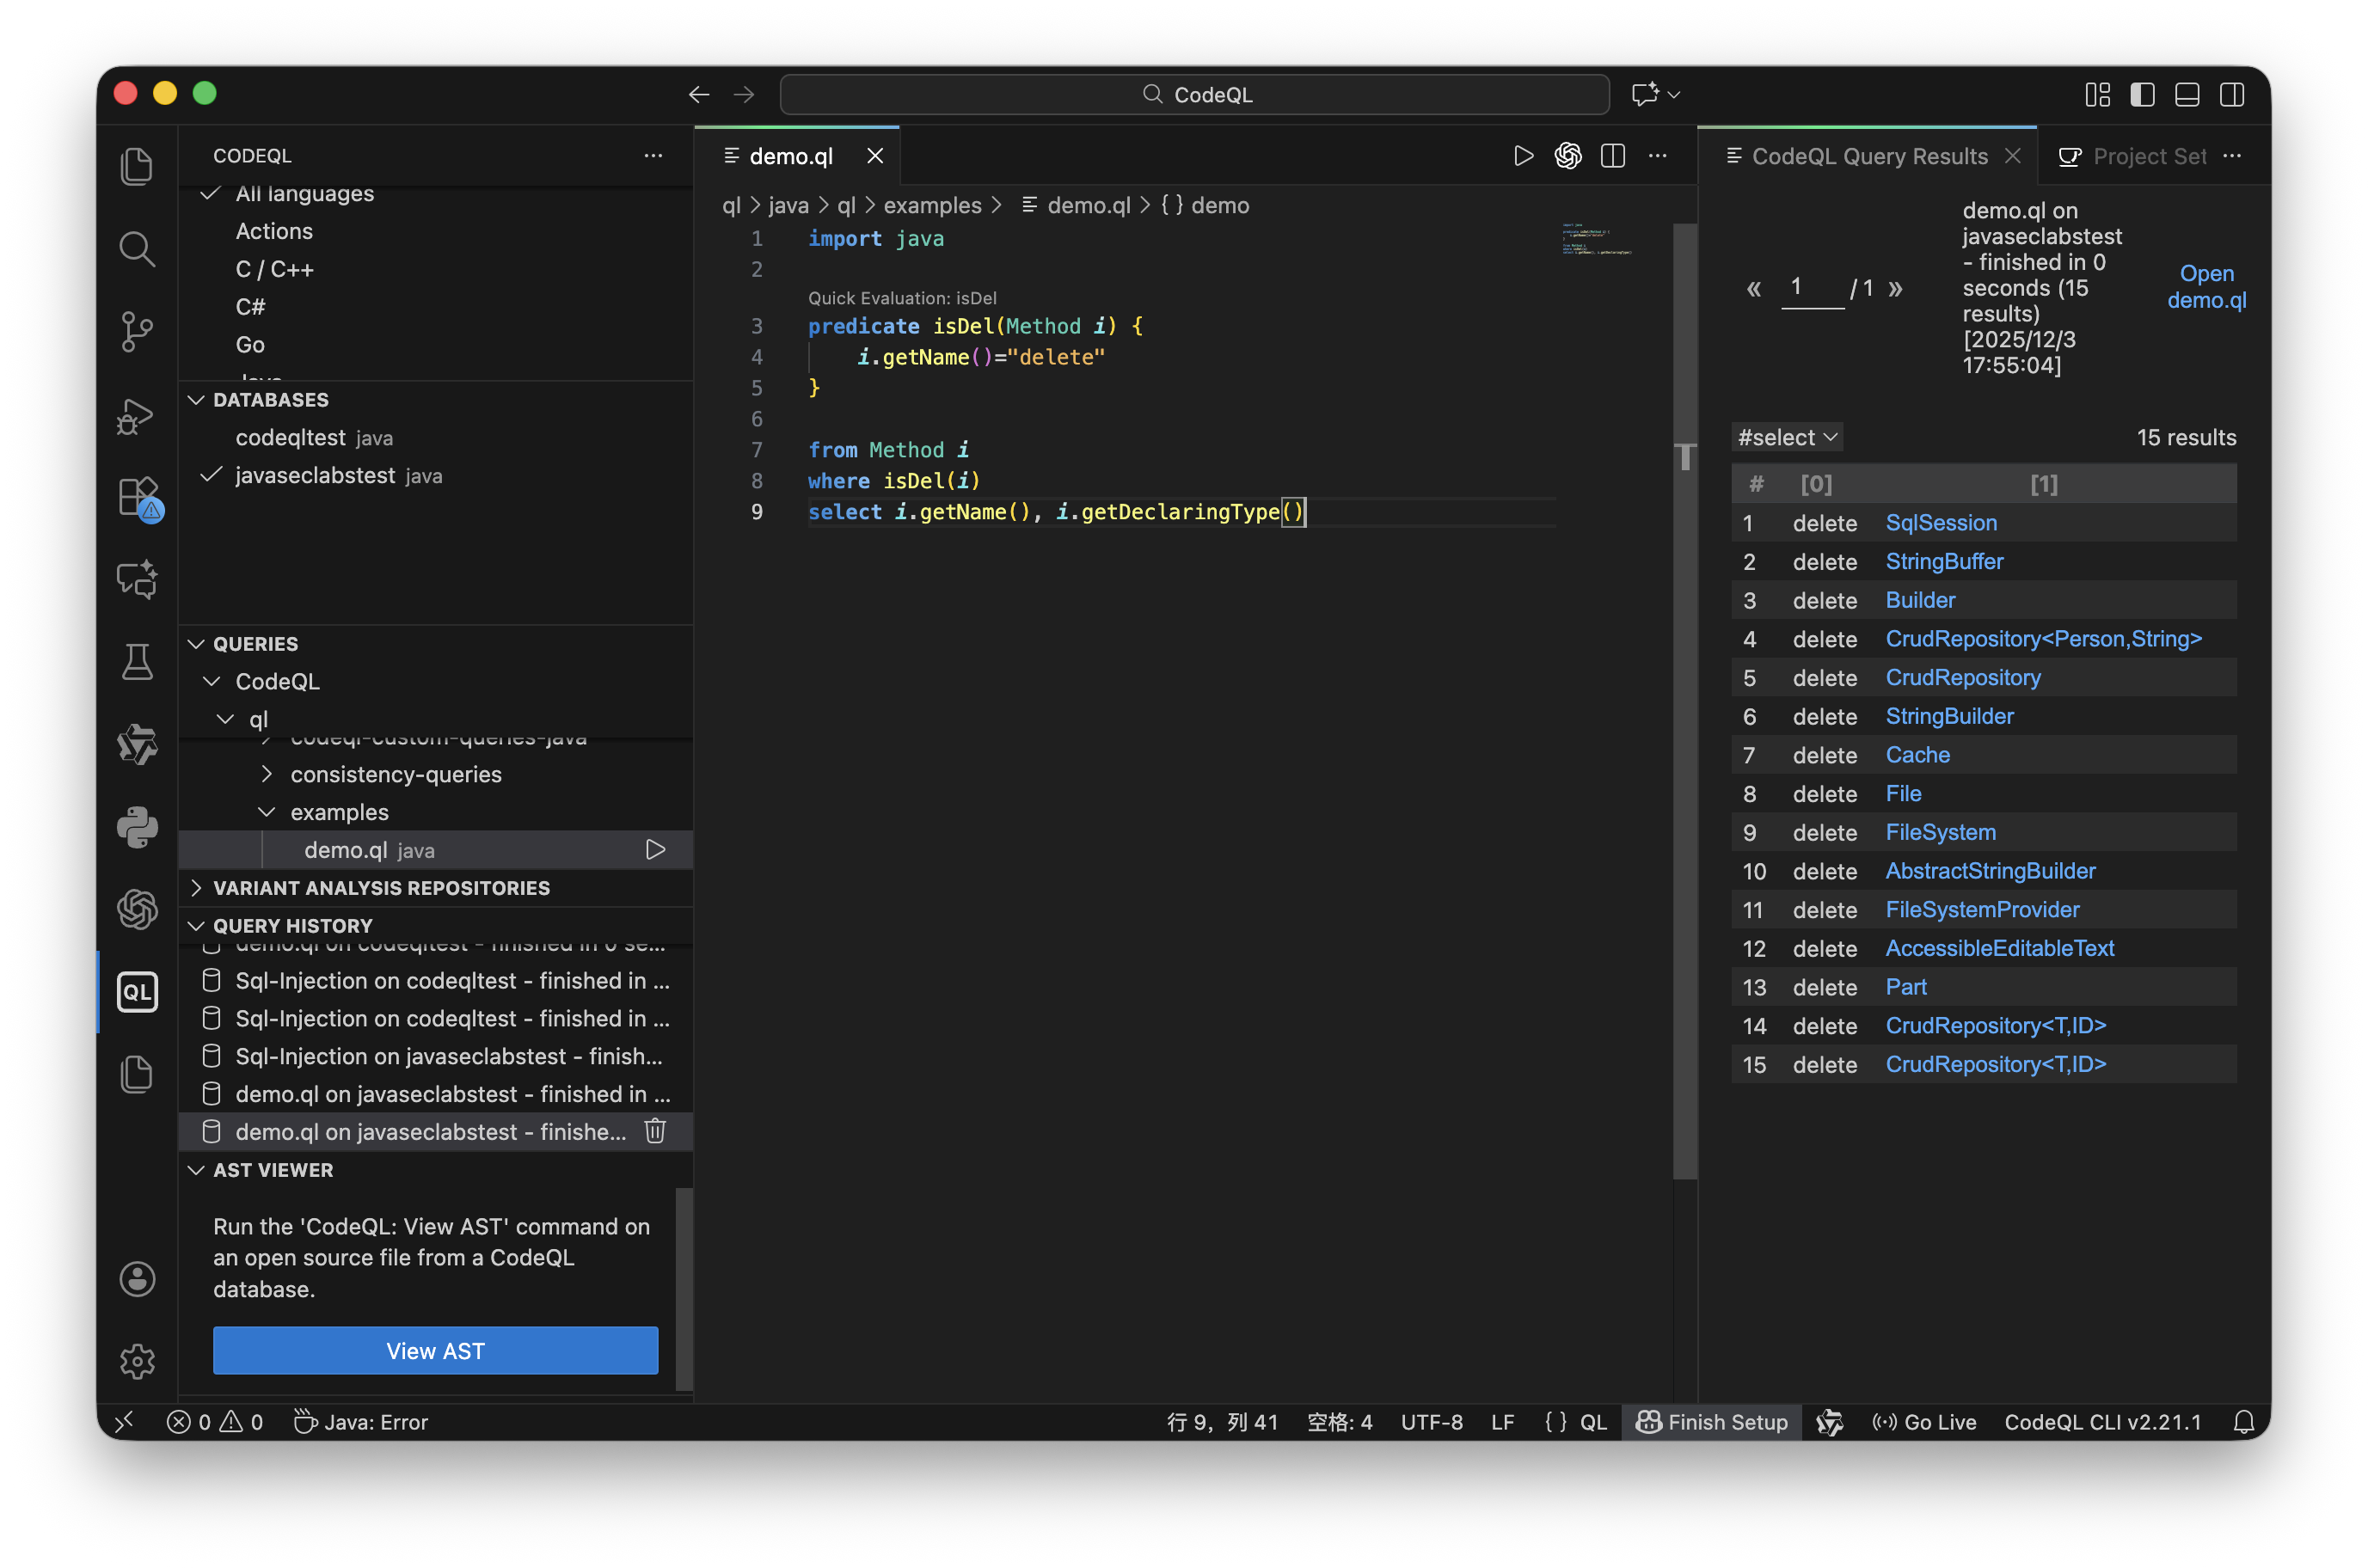This screenshot has width=2368, height=1568.
Task: Open Source Control from activity bar
Action: pos(137,331)
